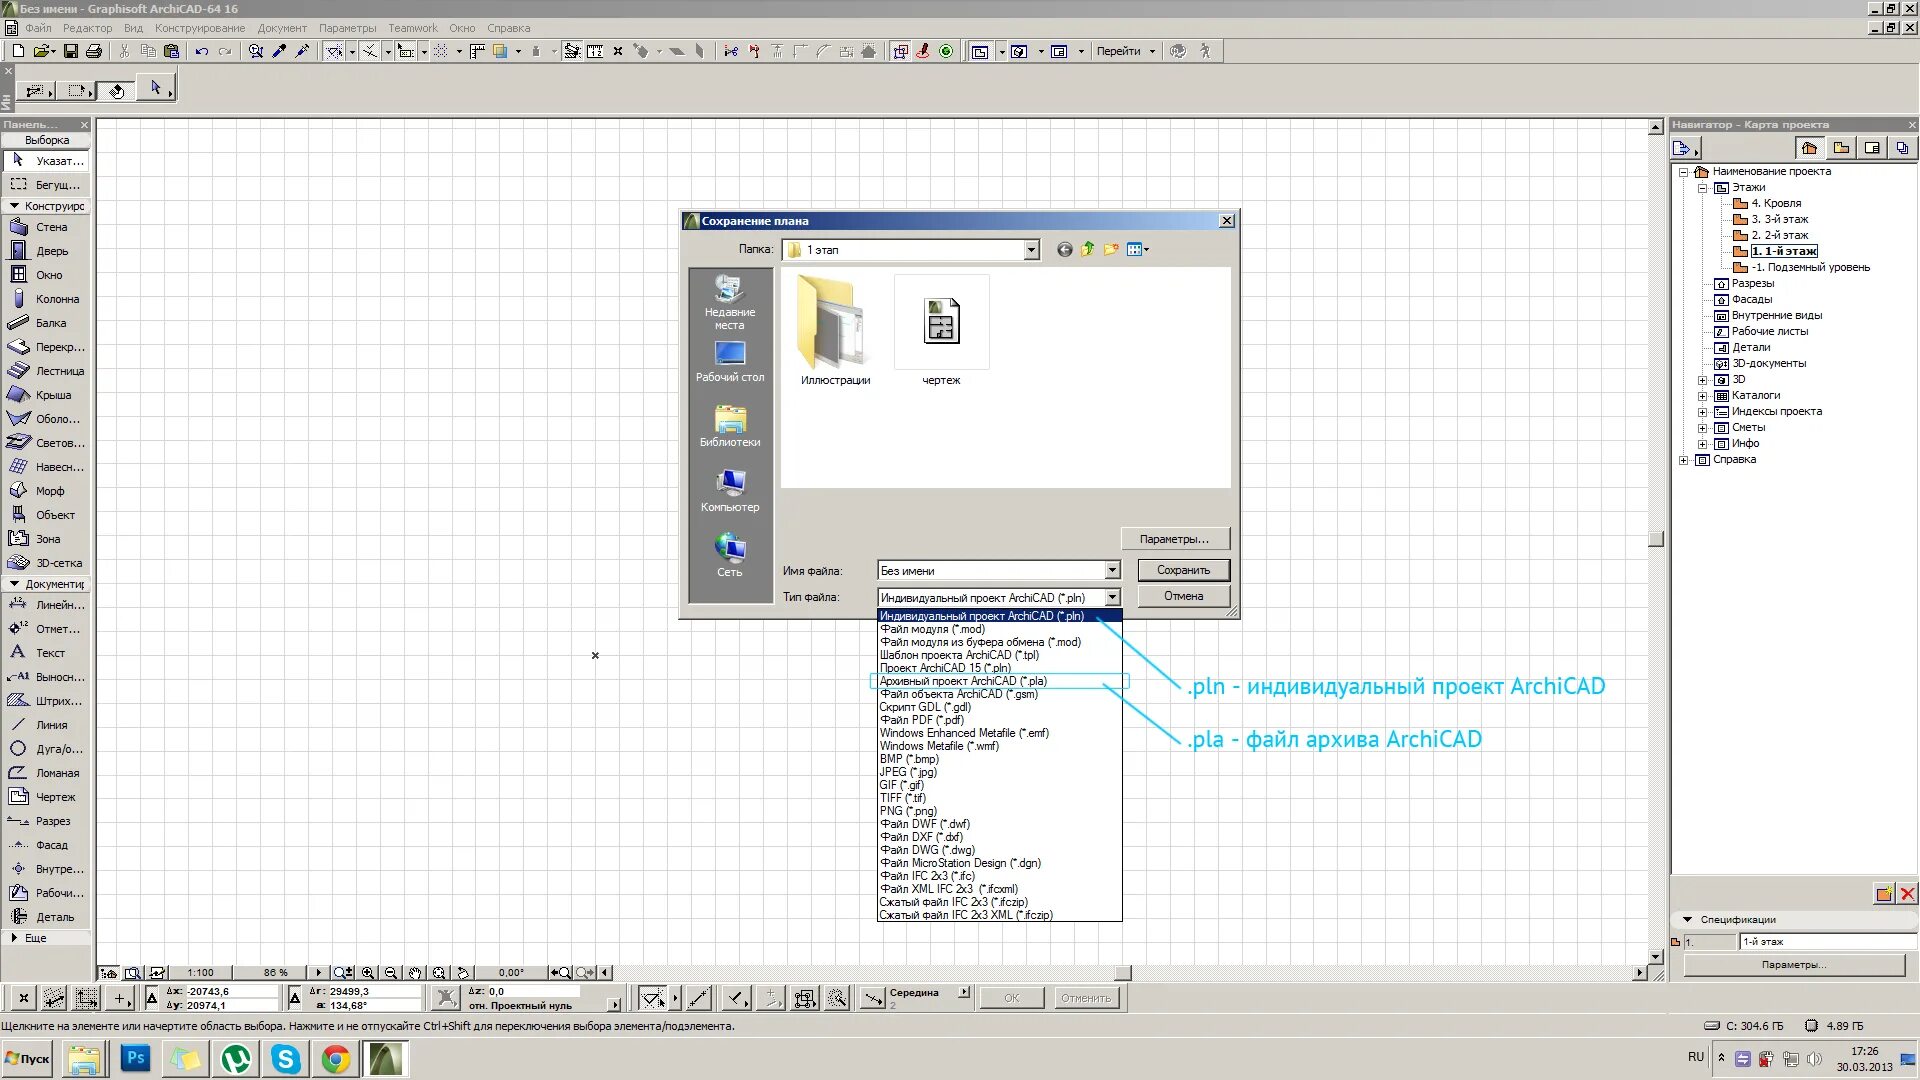Close the Тип файла dropdown list
The height and width of the screenshot is (1080, 1920).
1112,597
